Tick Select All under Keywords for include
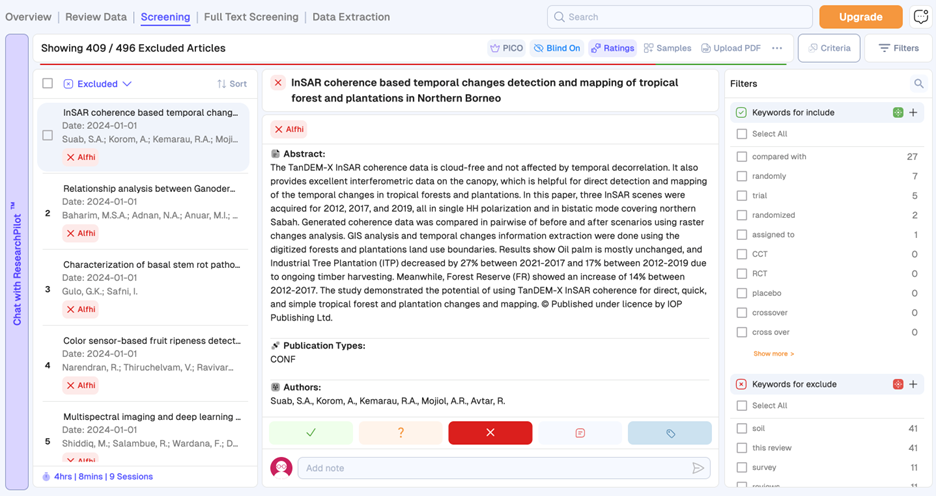This screenshot has height=496, width=936. tap(742, 134)
